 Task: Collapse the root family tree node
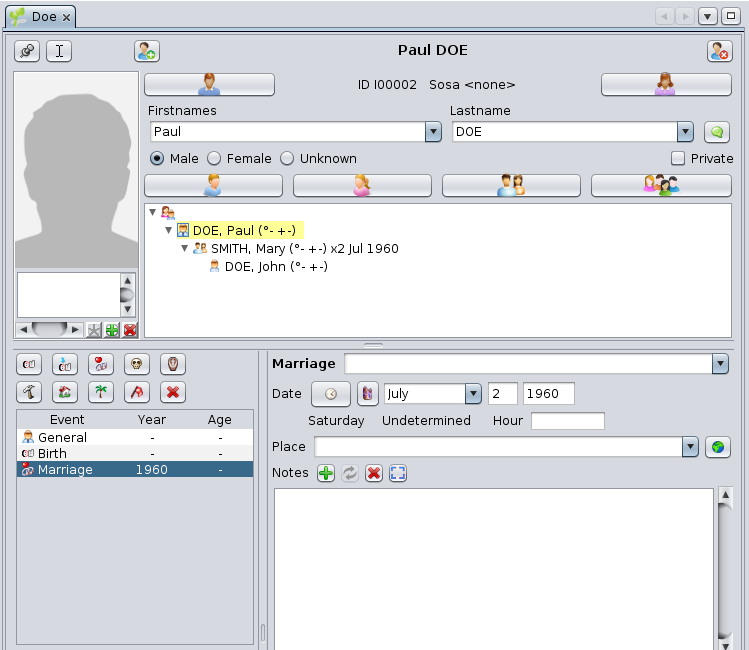[152, 212]
